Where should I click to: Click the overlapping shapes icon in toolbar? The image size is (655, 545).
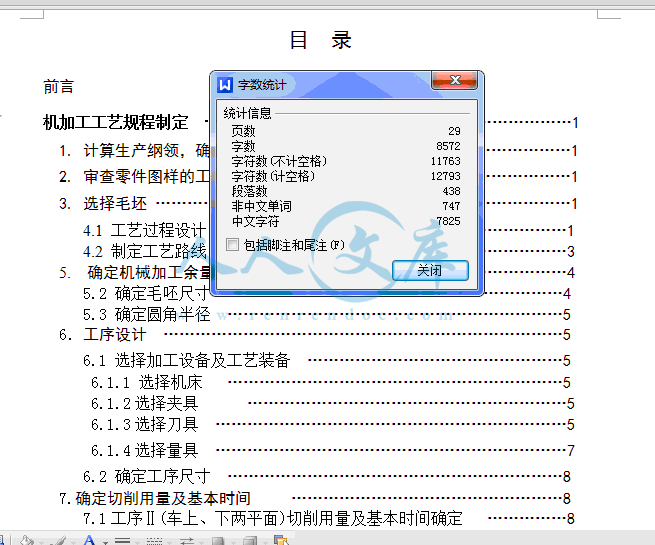[x=281, y=540]
